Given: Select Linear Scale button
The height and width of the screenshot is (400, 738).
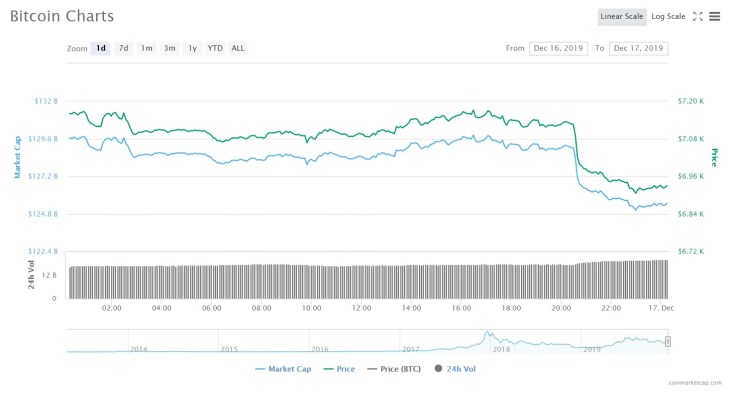Looking at the screenshot, I should (x=622, y=16).
